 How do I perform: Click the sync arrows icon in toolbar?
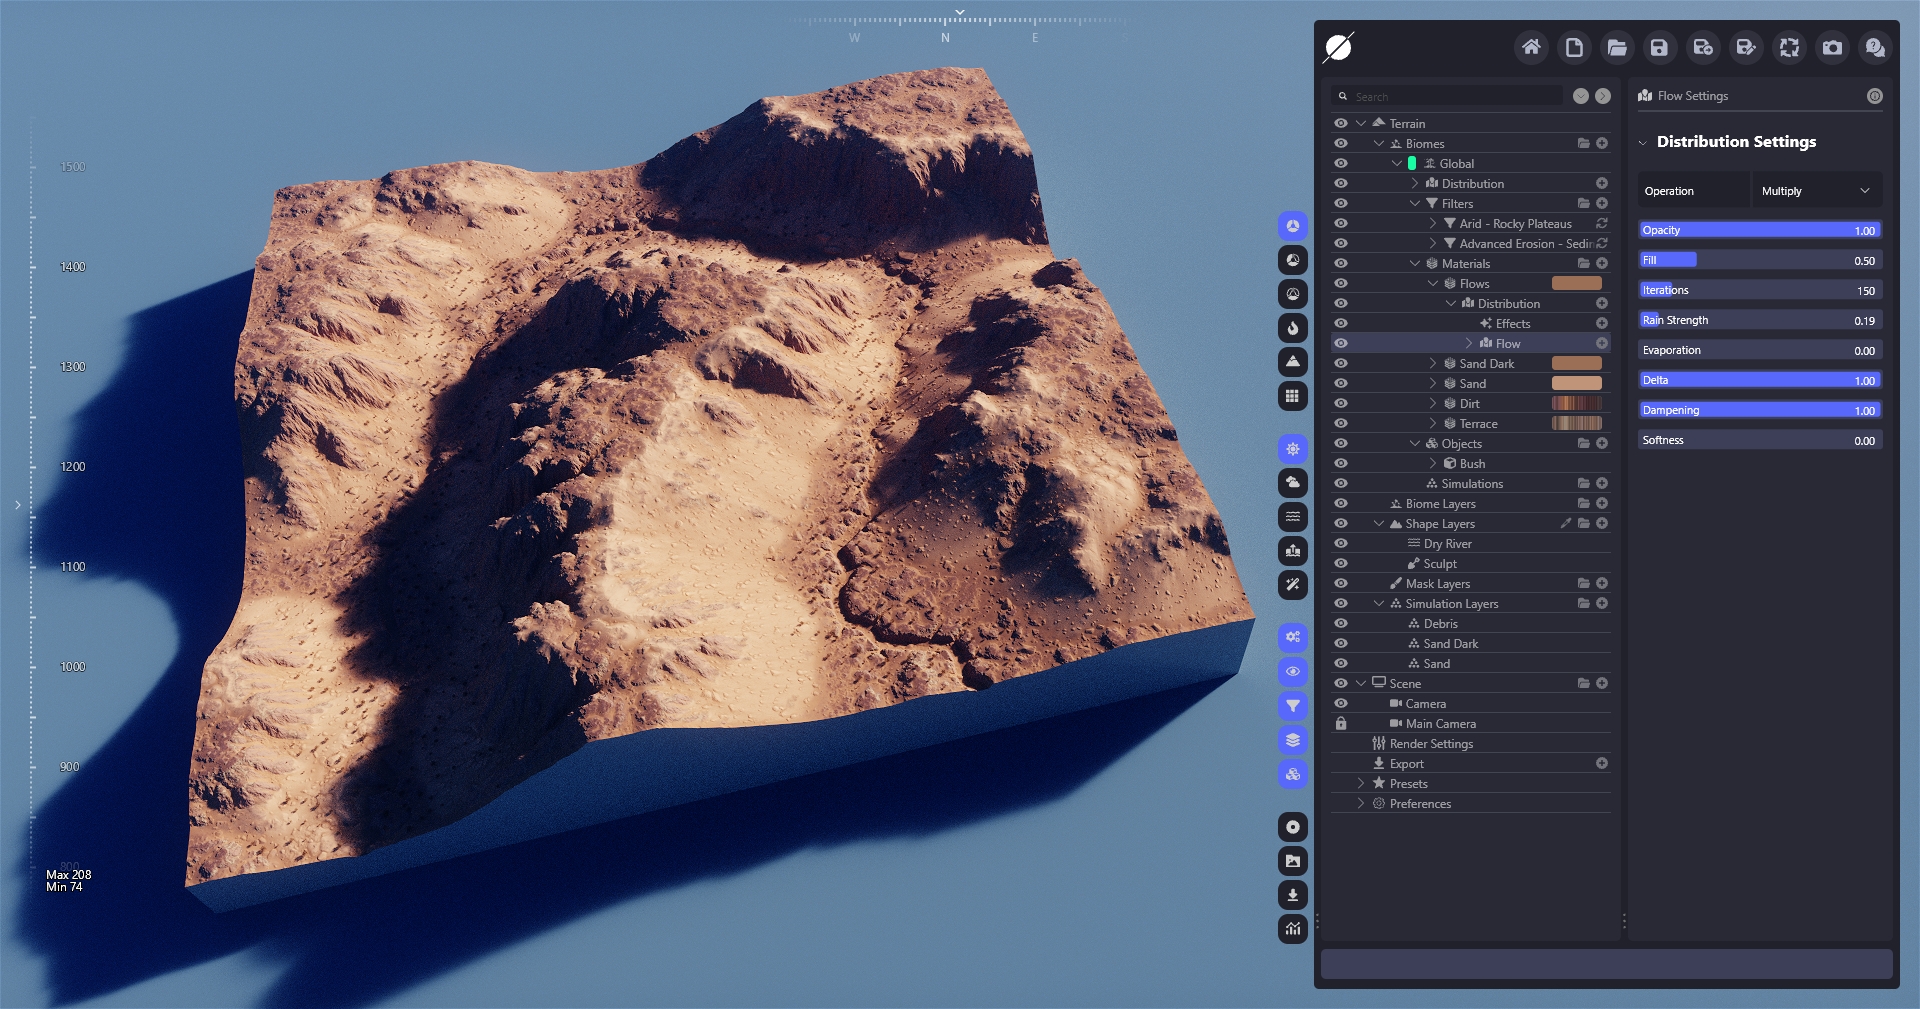1789,48
